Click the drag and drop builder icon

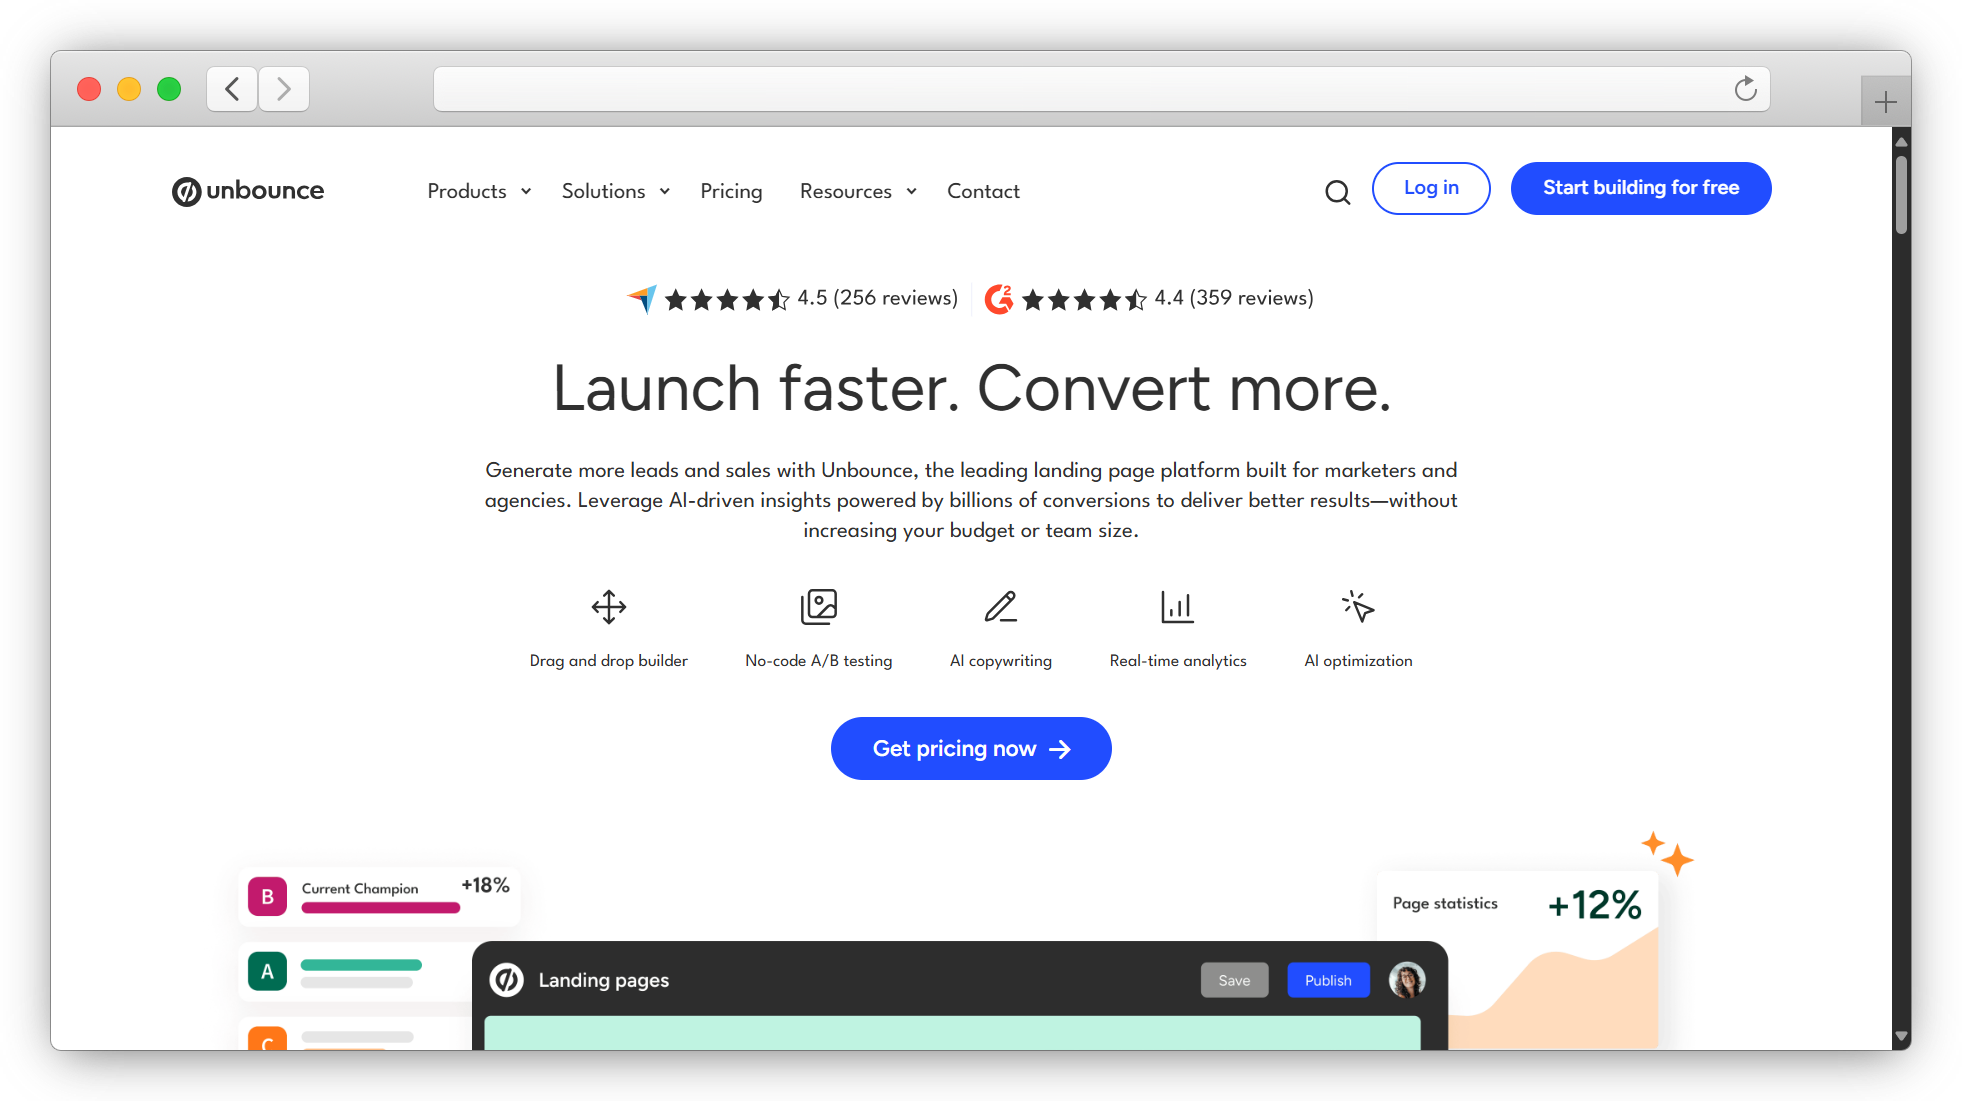(608, 606)
